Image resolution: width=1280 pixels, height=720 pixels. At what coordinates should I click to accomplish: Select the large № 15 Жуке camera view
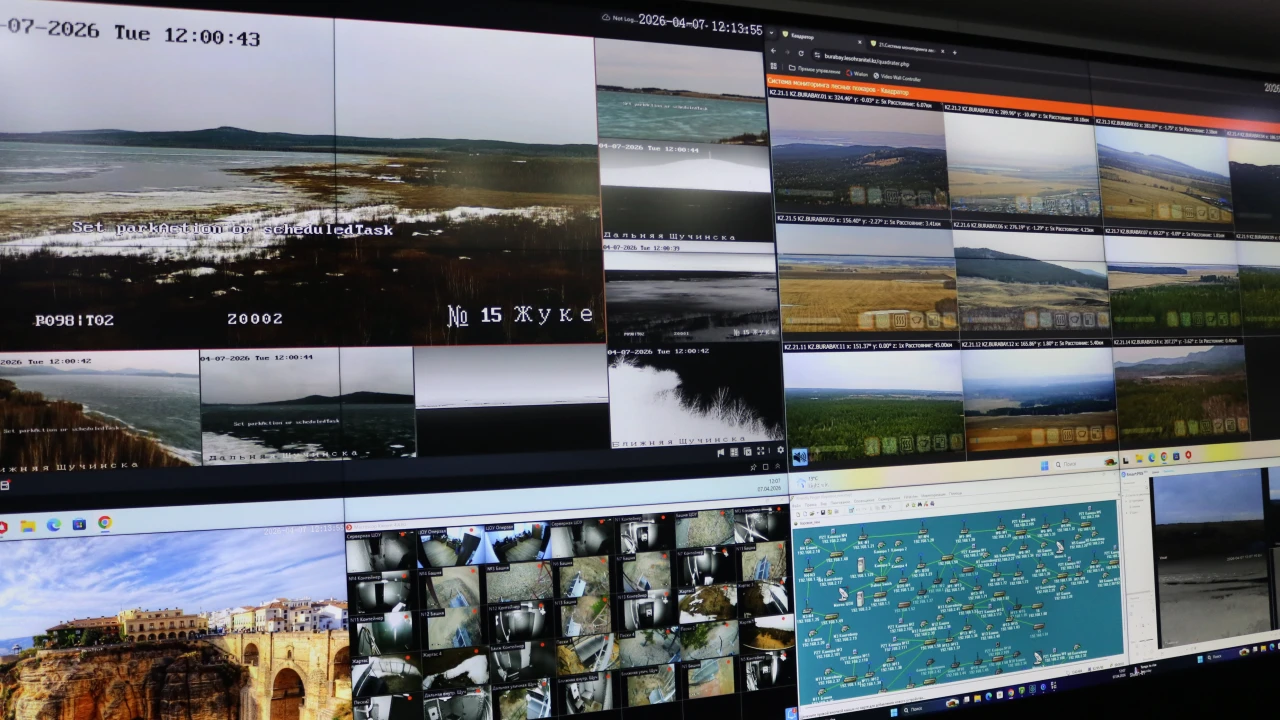[x=298, y=180]
